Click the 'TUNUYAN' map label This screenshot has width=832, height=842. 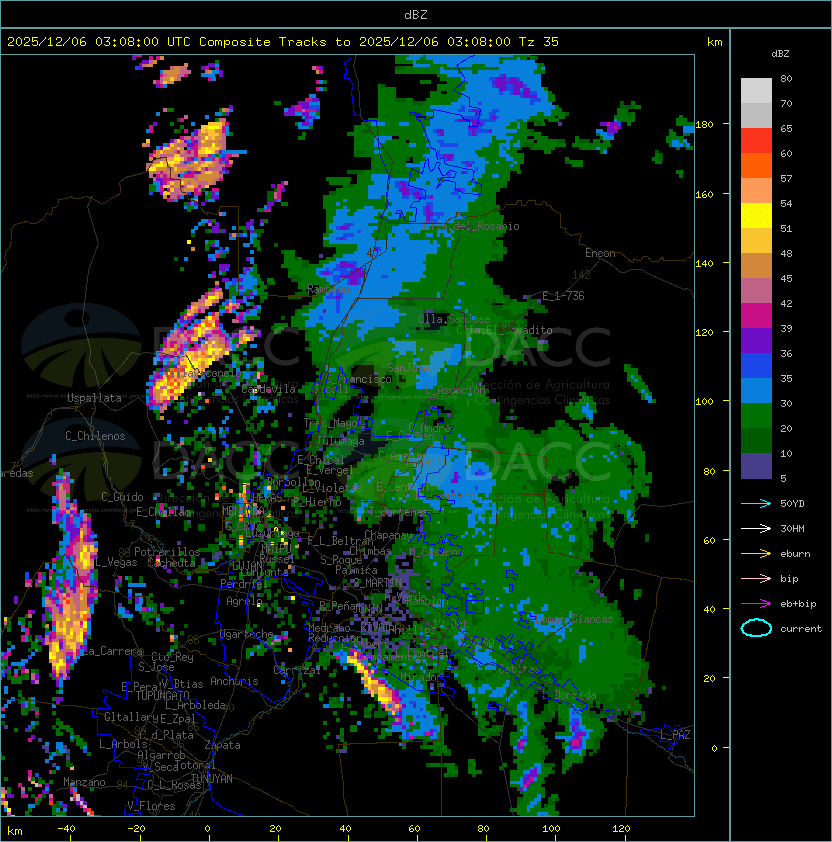coord(212,778)
